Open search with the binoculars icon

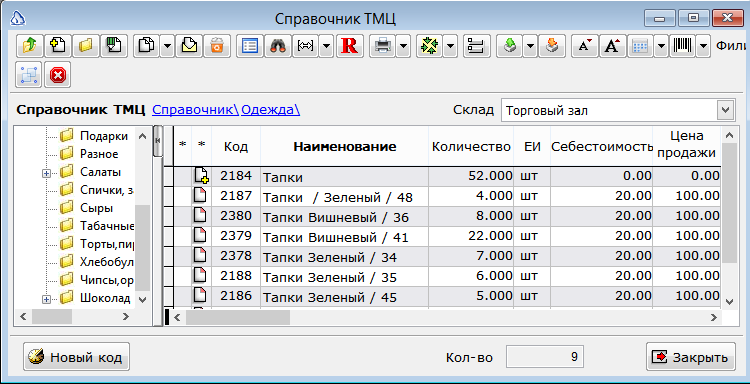click(278, 45)
